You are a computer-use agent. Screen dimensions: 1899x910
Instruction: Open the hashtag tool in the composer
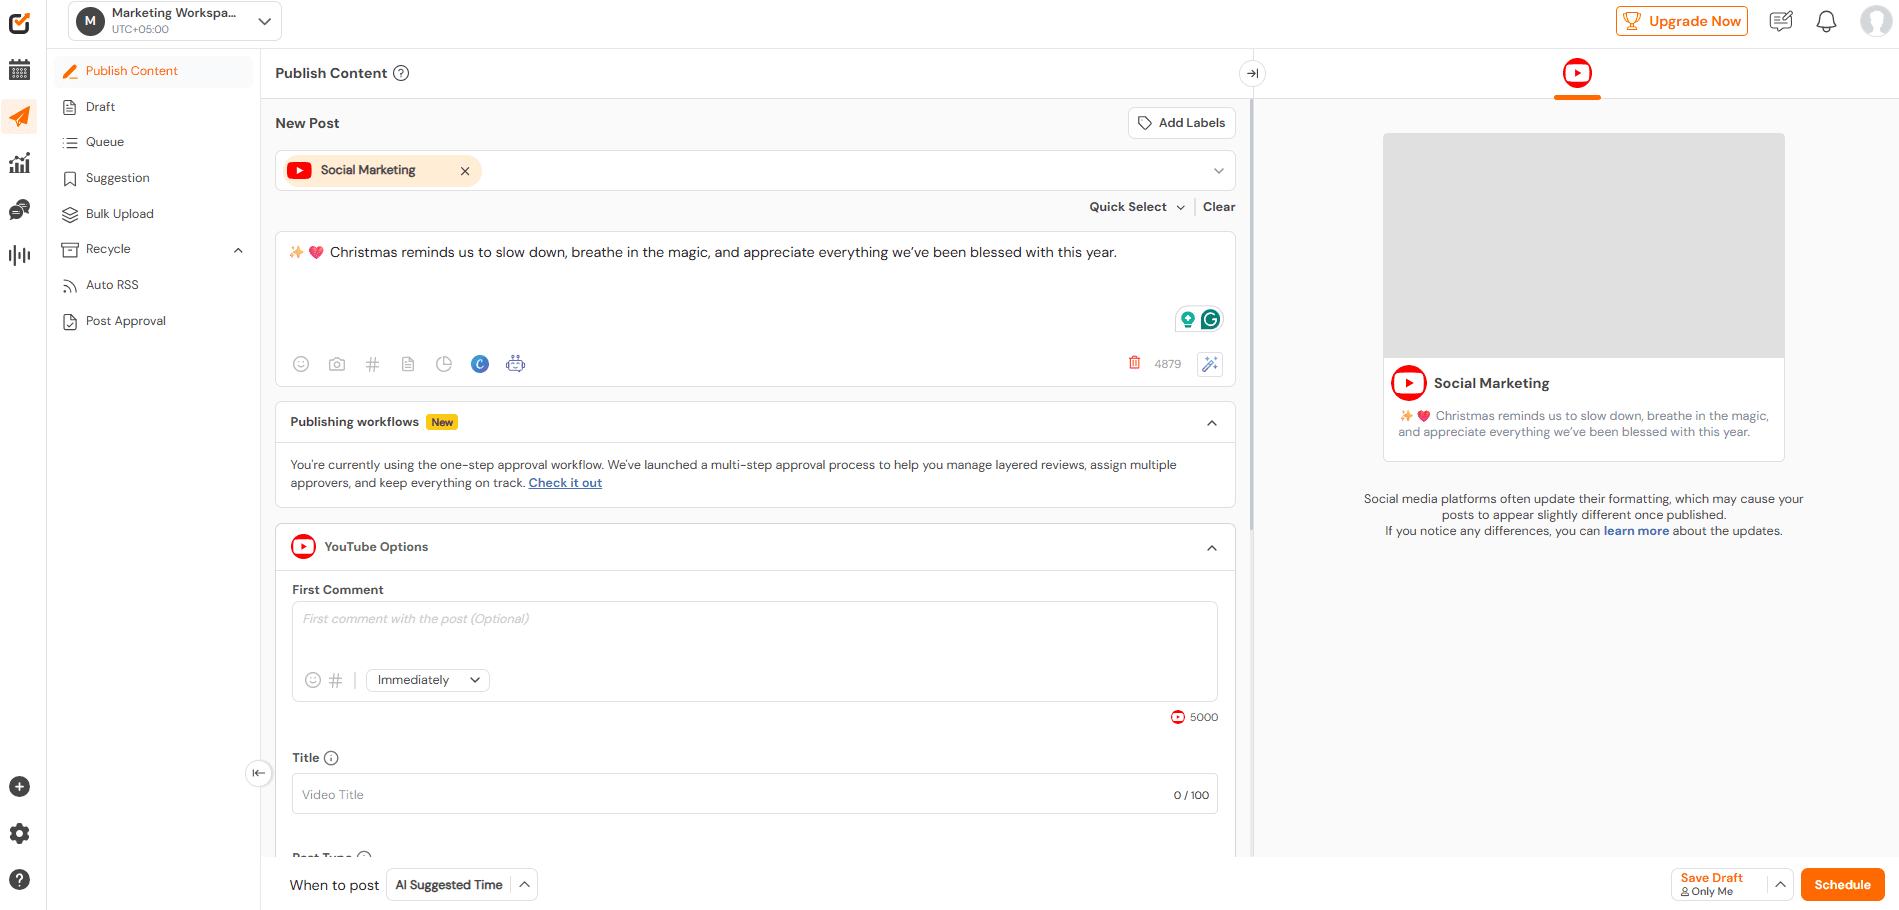tap(372, 364)
